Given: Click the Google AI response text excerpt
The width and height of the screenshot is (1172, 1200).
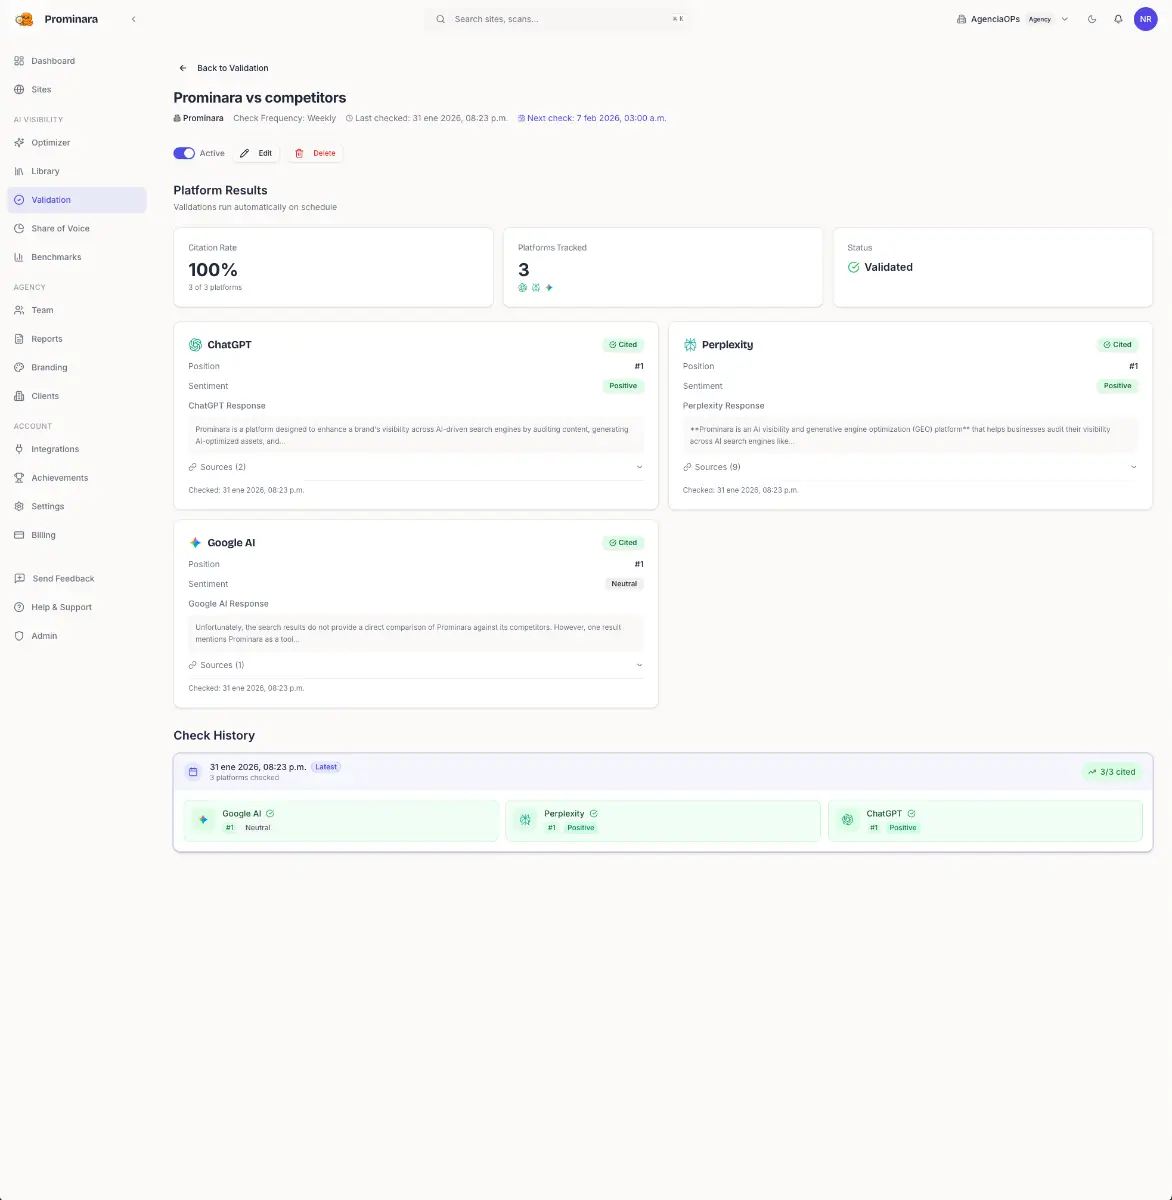Looking at the screenshot, I should click(x=416, y=633).
